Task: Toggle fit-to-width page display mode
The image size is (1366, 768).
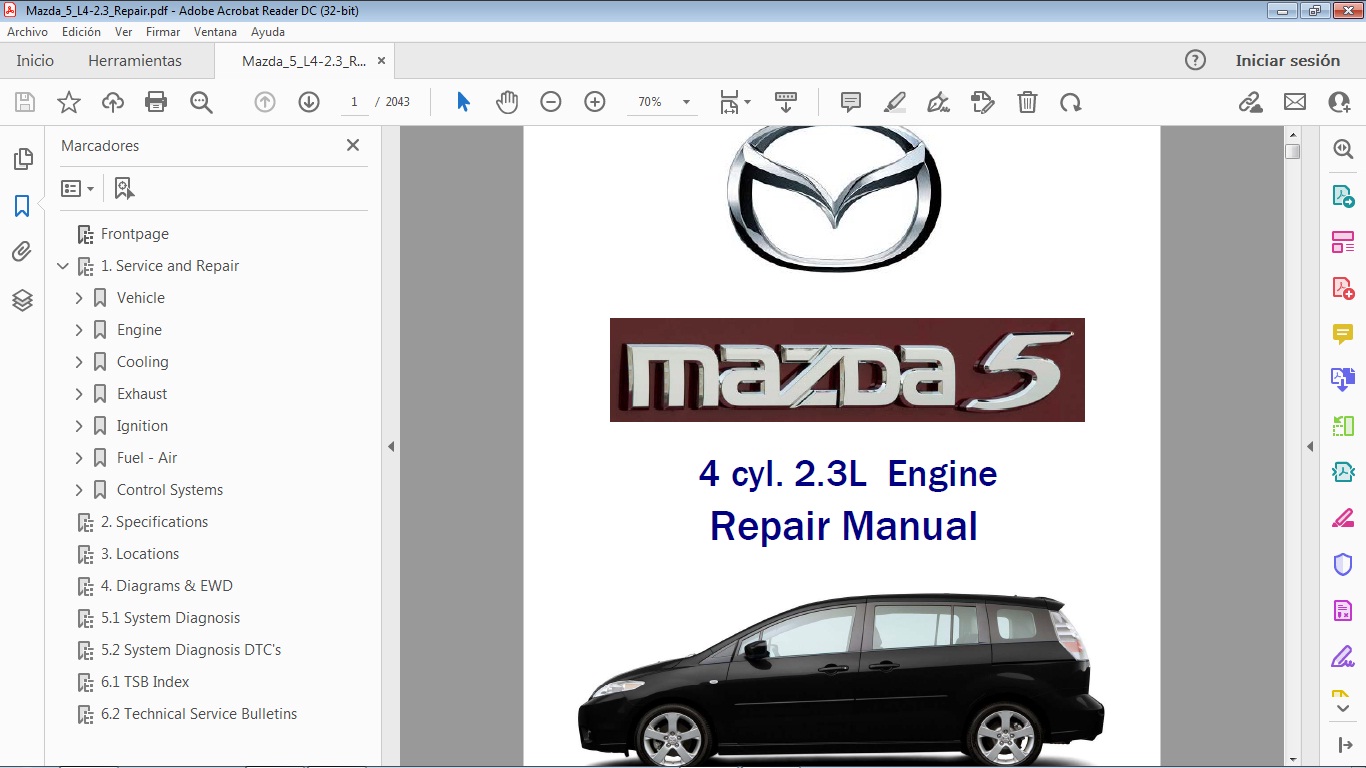Action: 730,101
